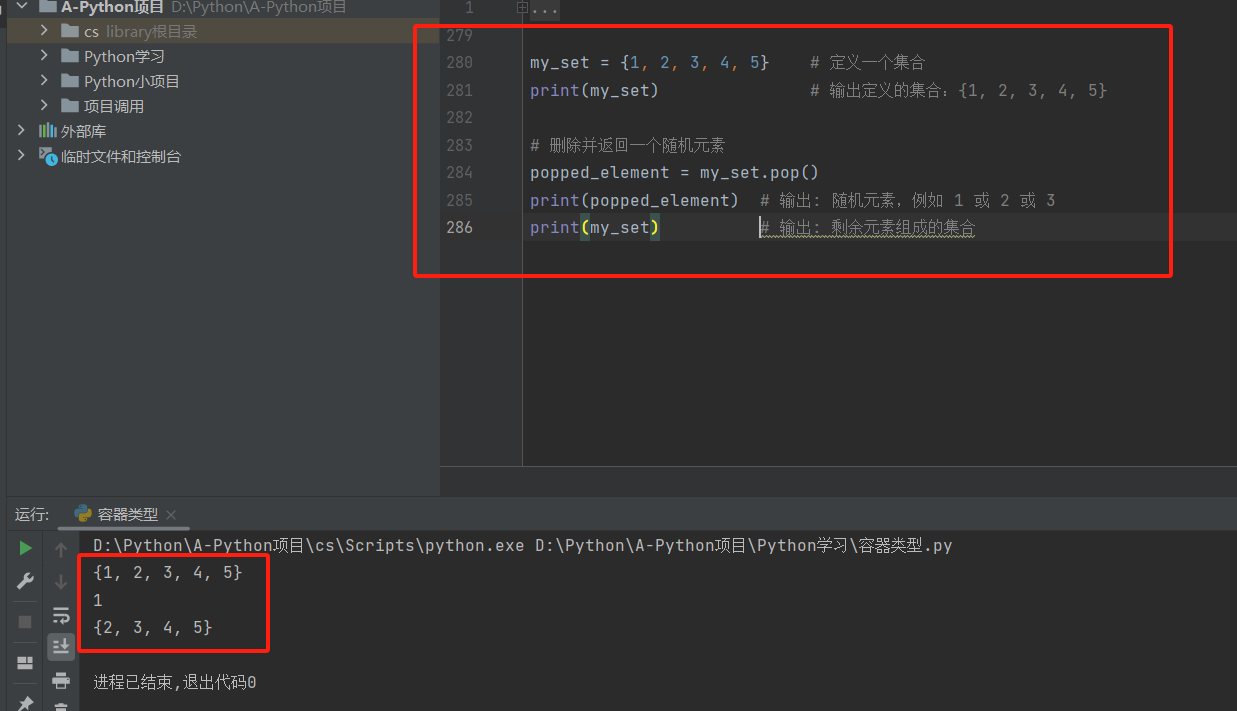
Task: Click the '运行:' panel label
Action: 32,514
